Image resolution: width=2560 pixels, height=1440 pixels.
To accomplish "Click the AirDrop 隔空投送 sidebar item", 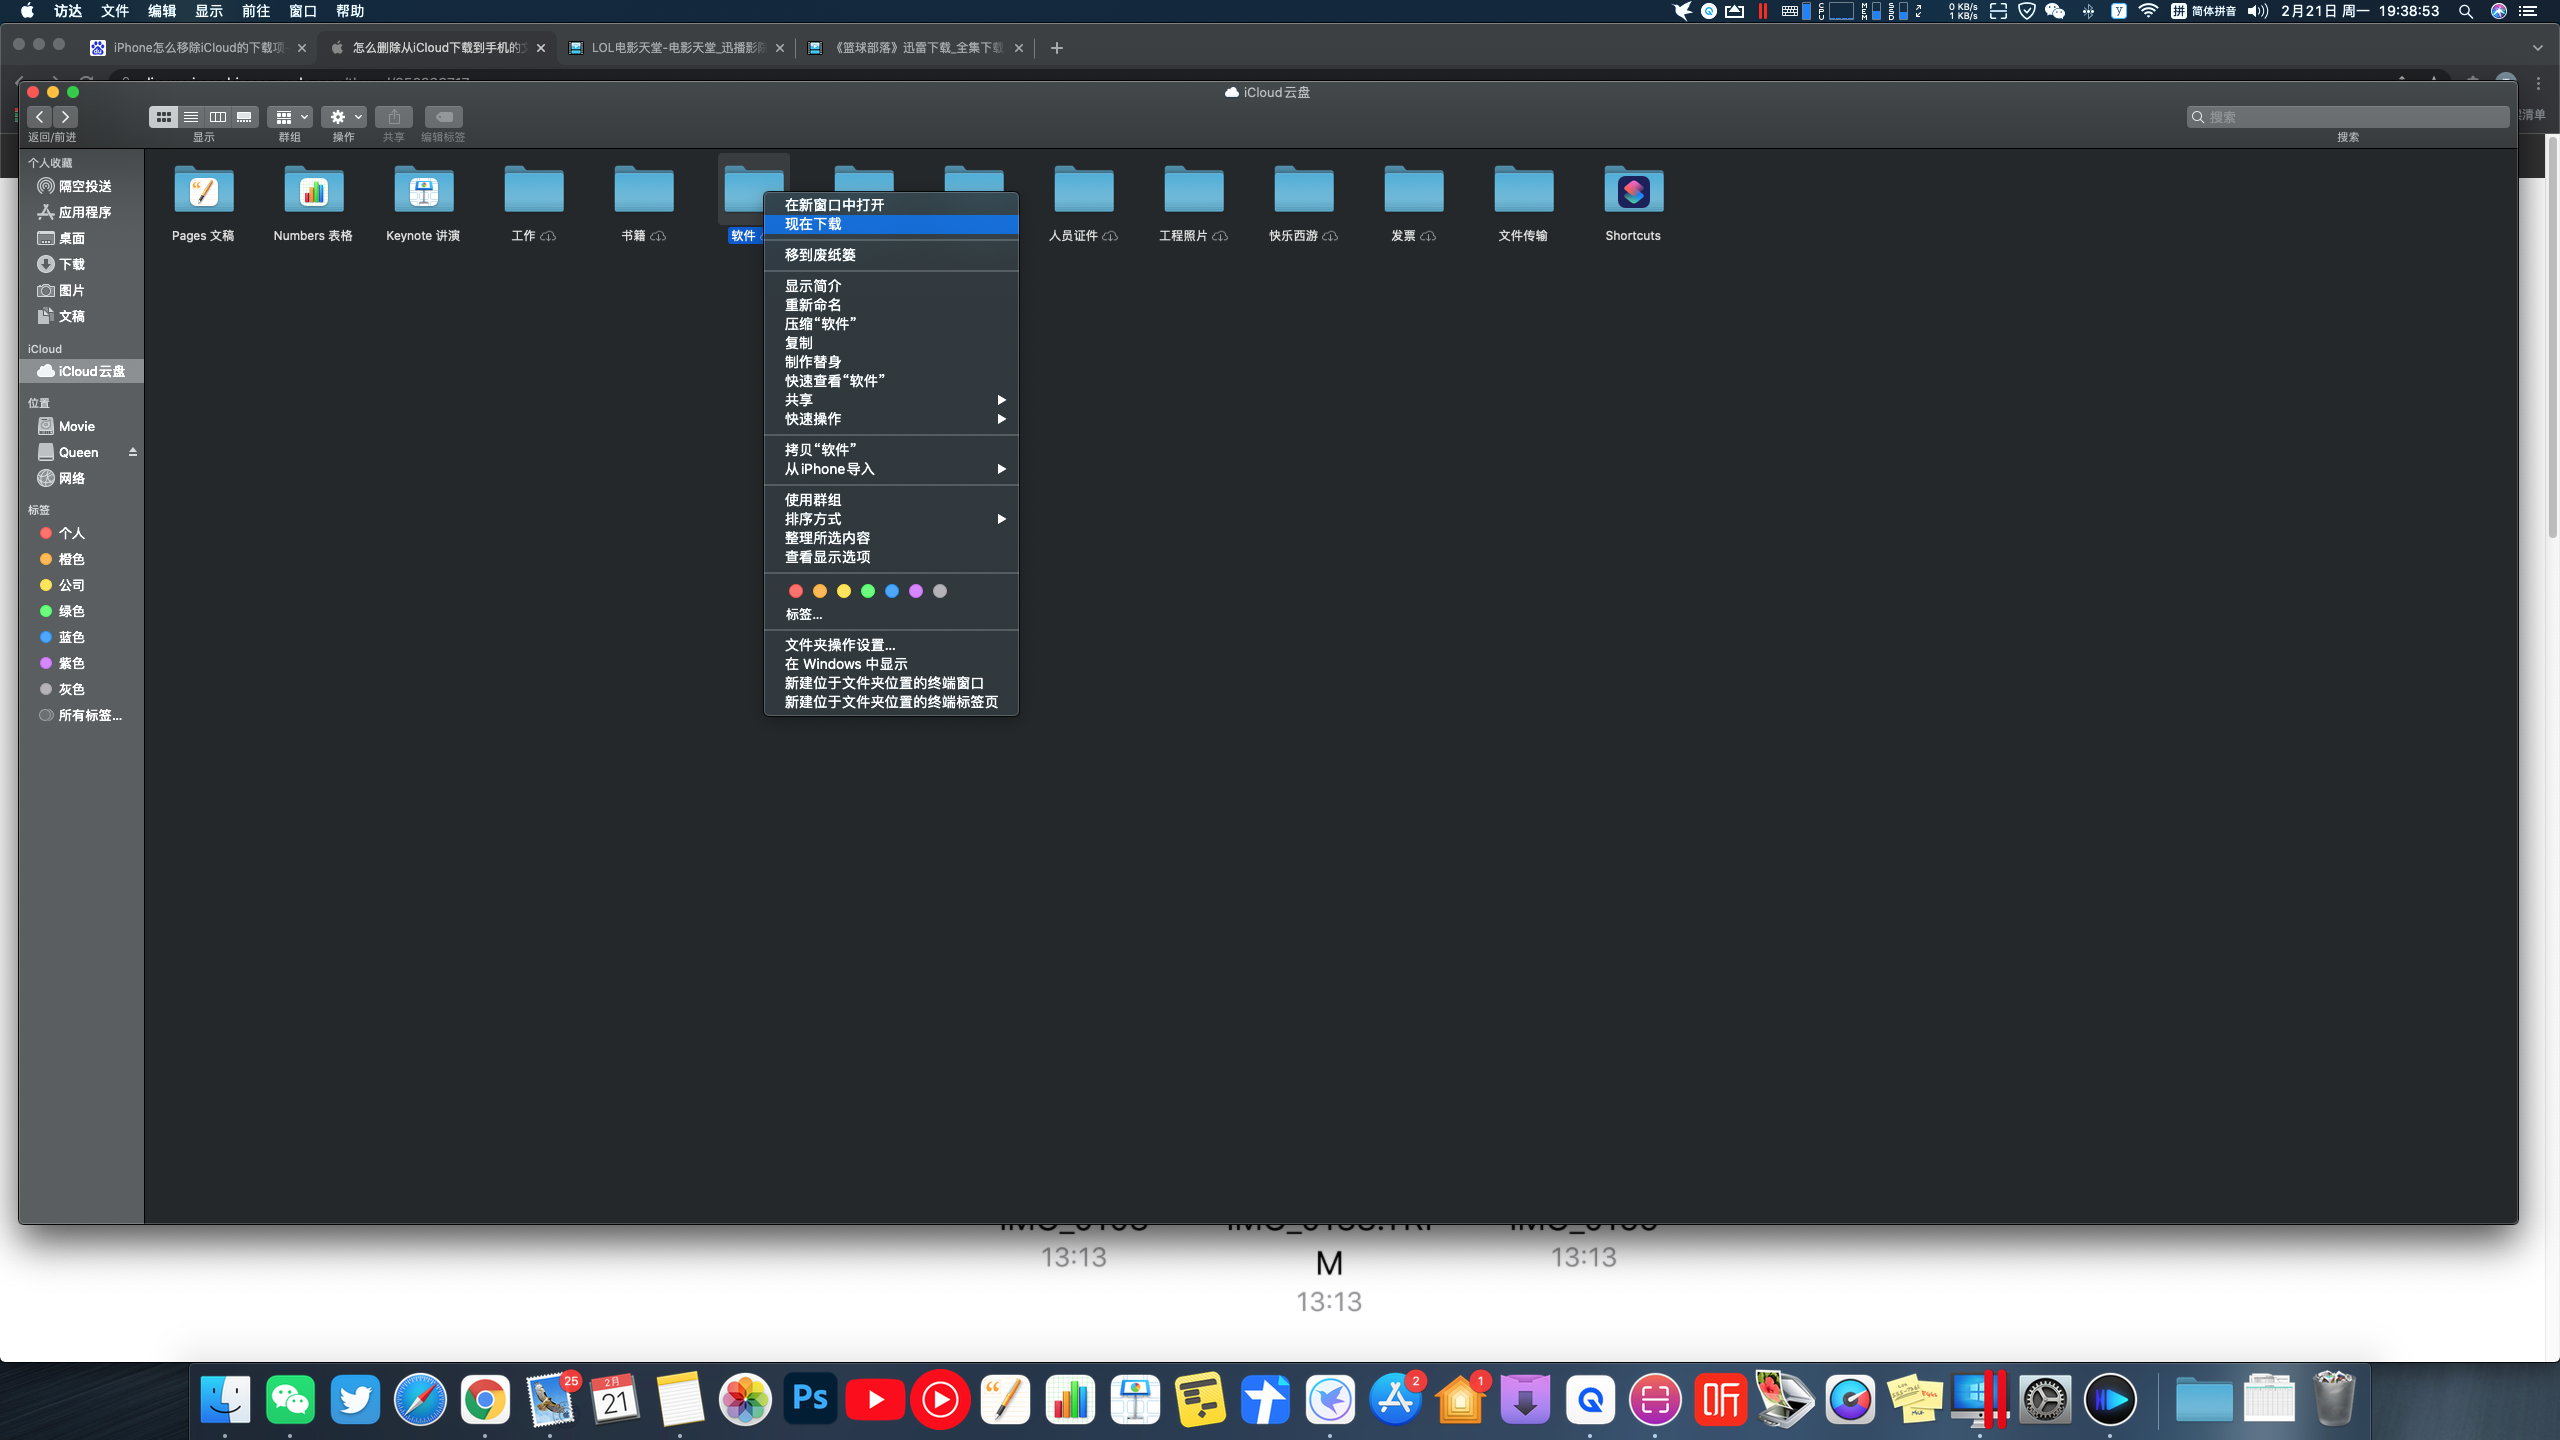I will point(84,186).
